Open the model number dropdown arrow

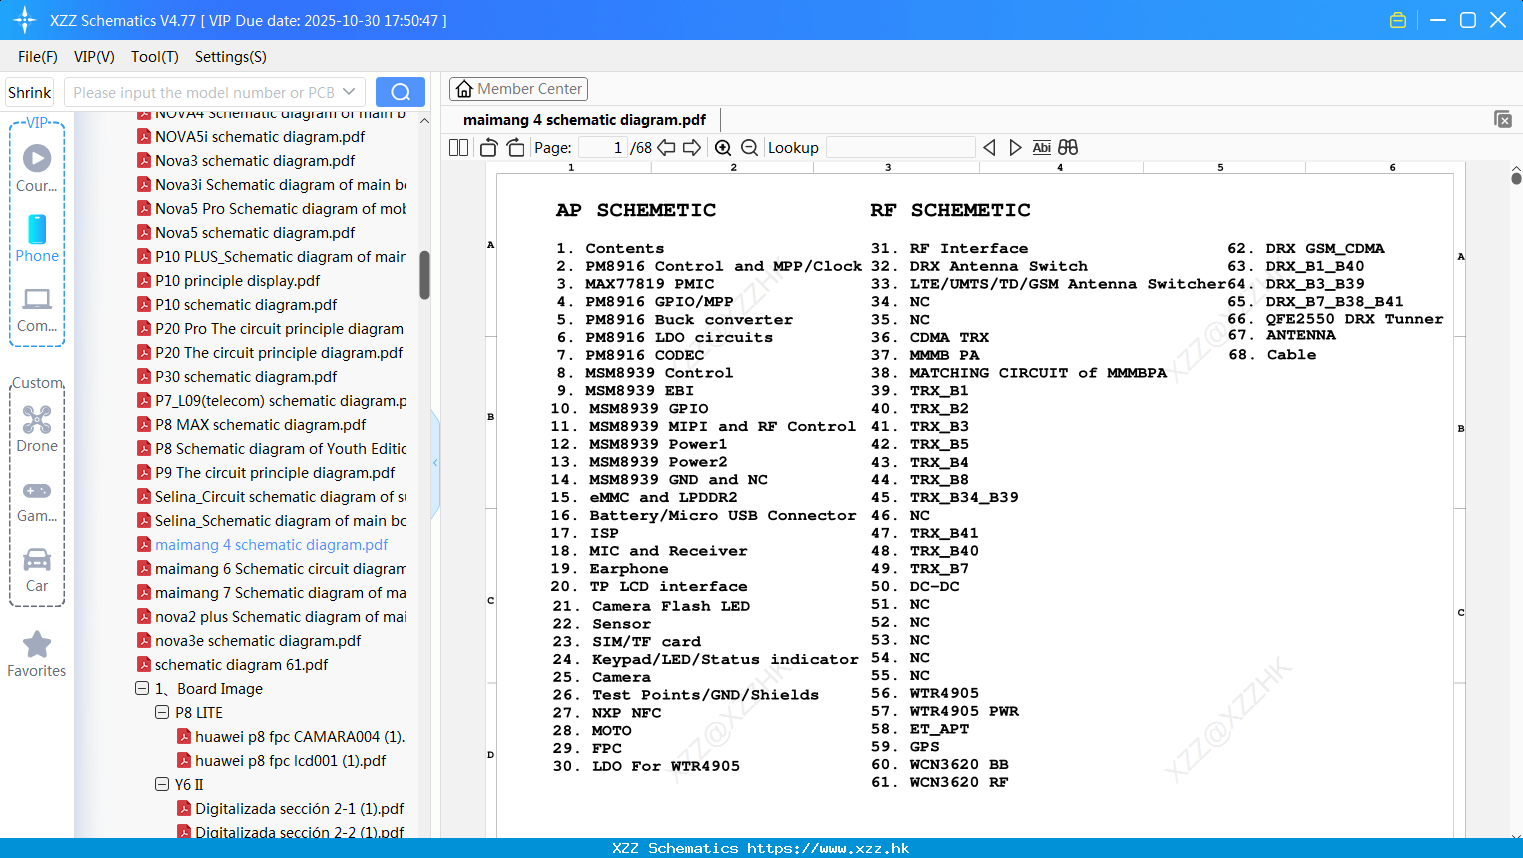pyautogui.click(x=349, y=92)
